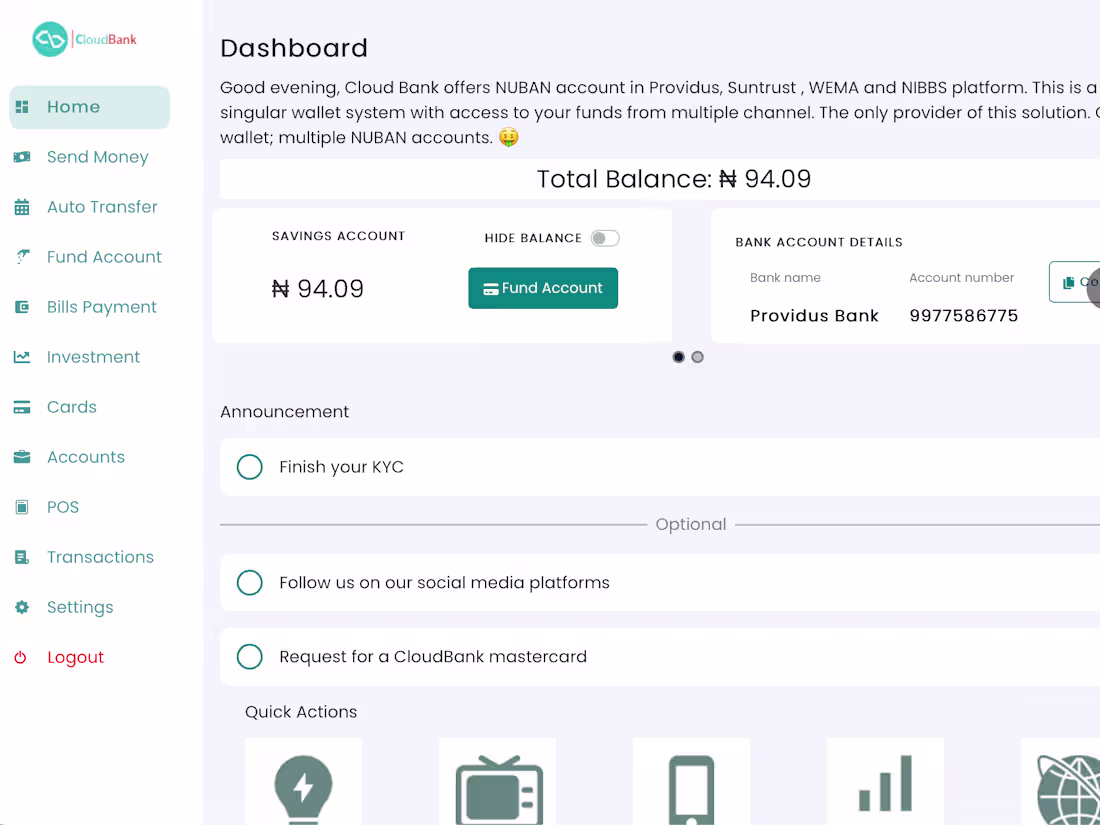This screenshot has height=825, width=1100.
Task: Click the Investment chart icon
Action: click(x=22, y=357)
